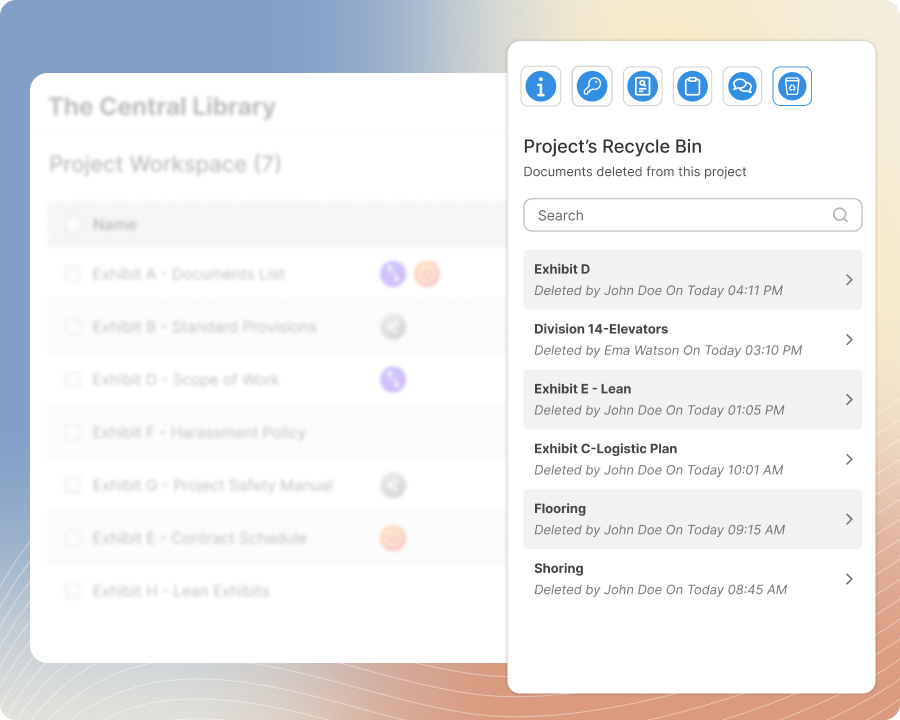Open the contact document icon tab
This screenshot has width=900, height=720.
642,87
